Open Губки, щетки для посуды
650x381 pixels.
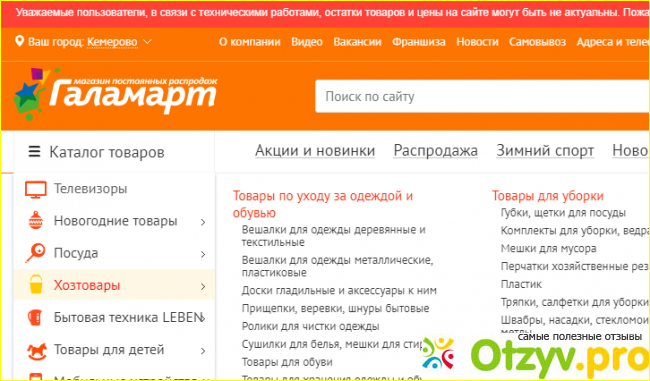563,213
